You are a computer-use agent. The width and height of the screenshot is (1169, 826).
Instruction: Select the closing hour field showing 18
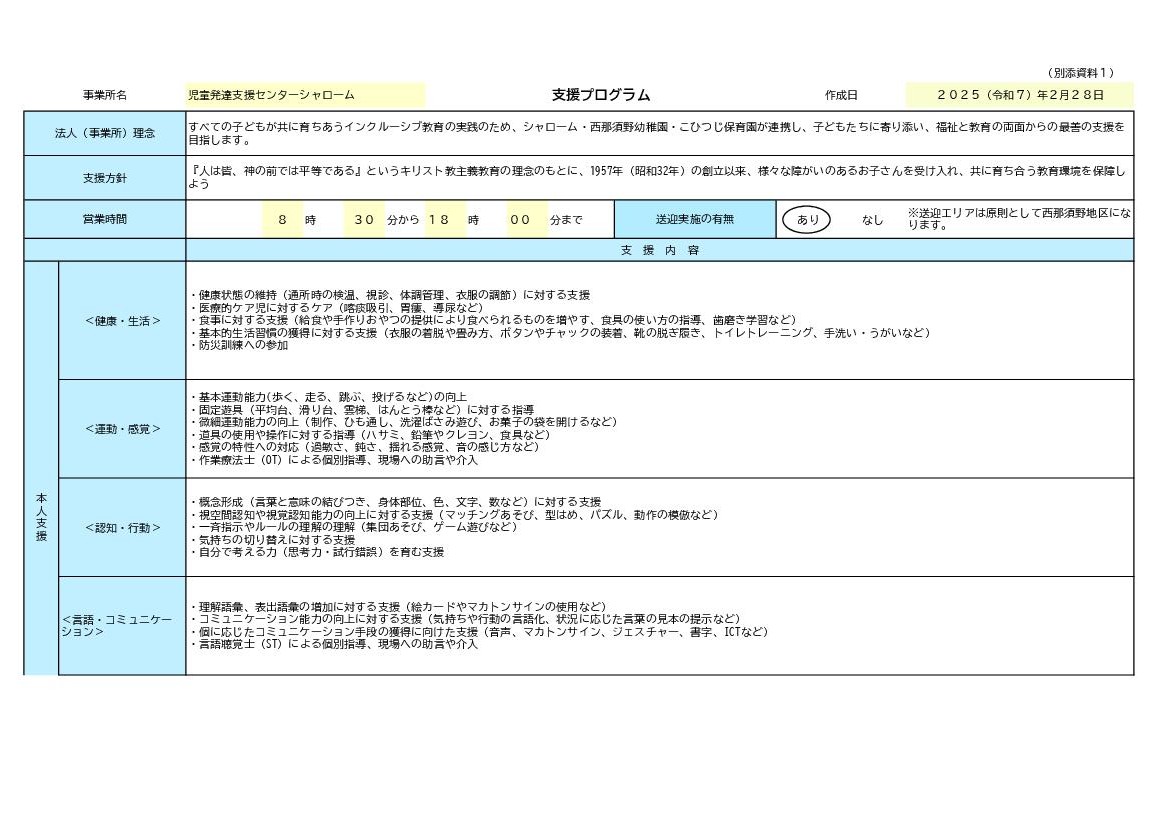click(440, 220)
